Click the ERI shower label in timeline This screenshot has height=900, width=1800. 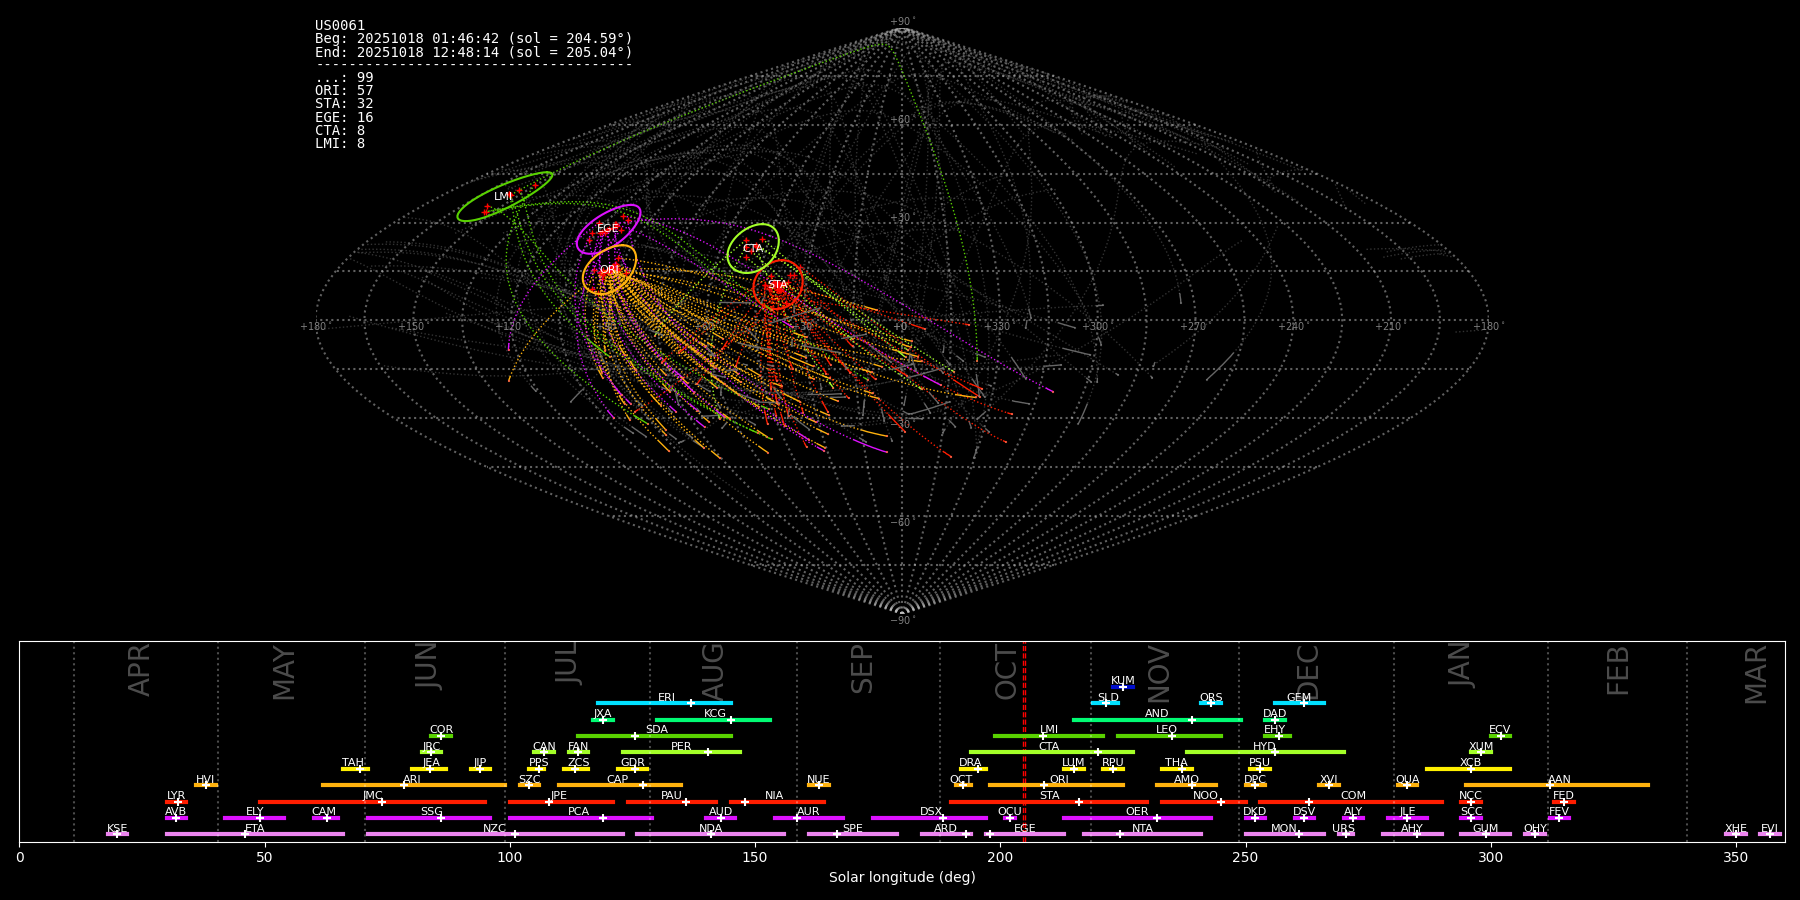666,698
